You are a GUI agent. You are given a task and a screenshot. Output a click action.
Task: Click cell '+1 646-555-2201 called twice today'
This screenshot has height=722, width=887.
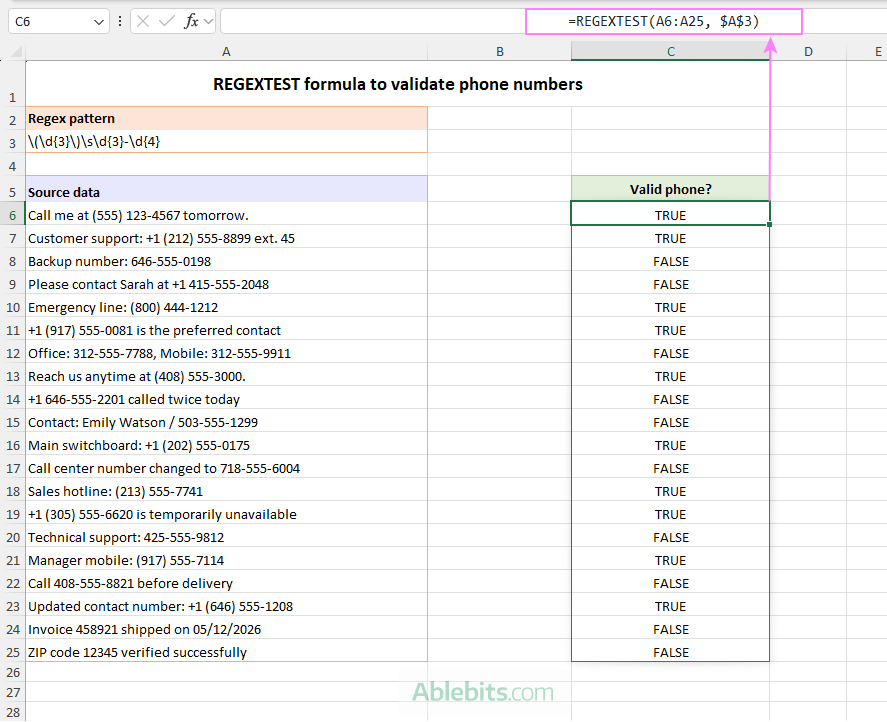[226, 399]
